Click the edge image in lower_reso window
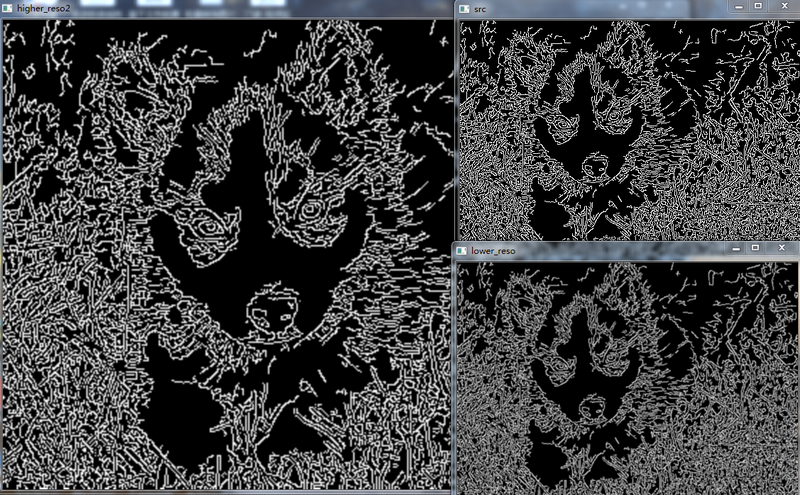 coord(627,379)
